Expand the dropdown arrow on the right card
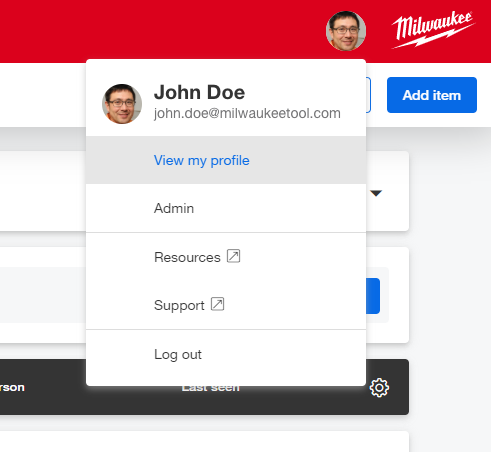491x452 pixels. (376, 193)
